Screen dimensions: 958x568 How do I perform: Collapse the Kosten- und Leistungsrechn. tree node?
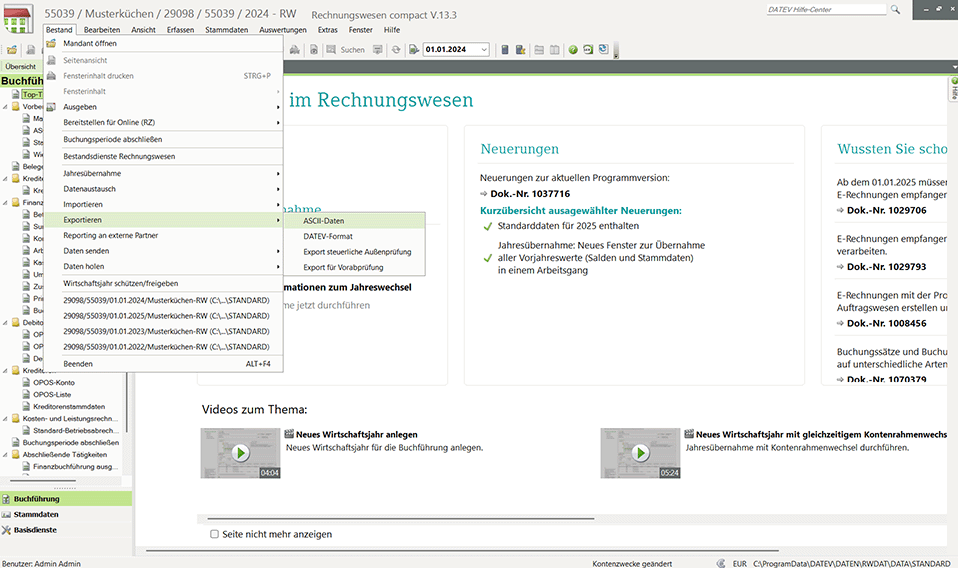tap(5, 419)
